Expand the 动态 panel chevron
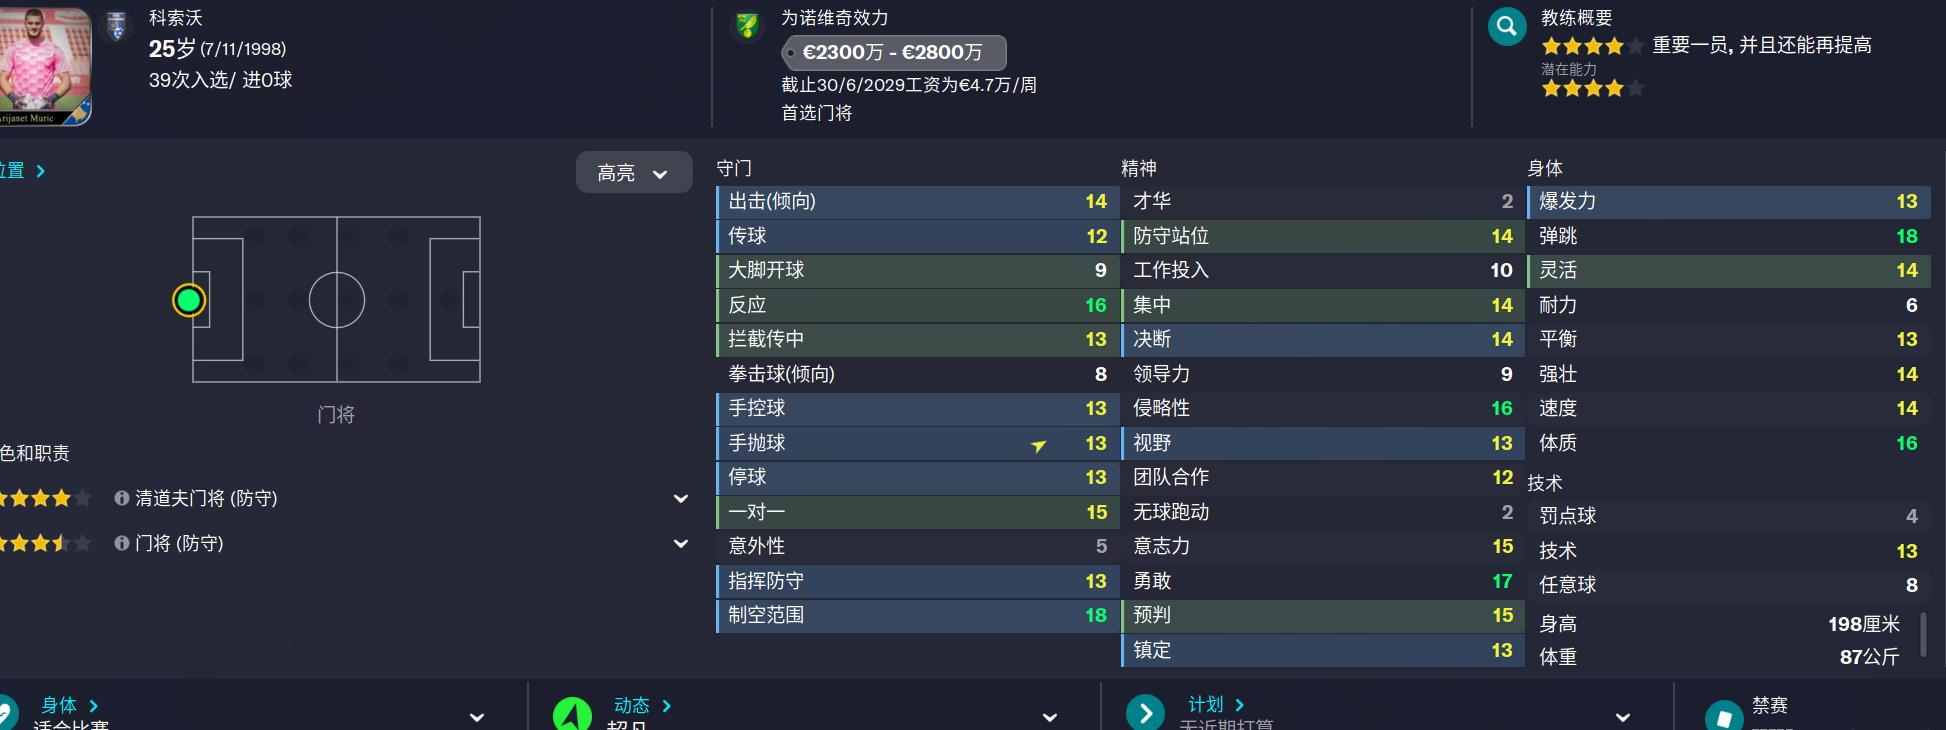Viewport: 1946px width, 730px height. [x=1050, y=717]
